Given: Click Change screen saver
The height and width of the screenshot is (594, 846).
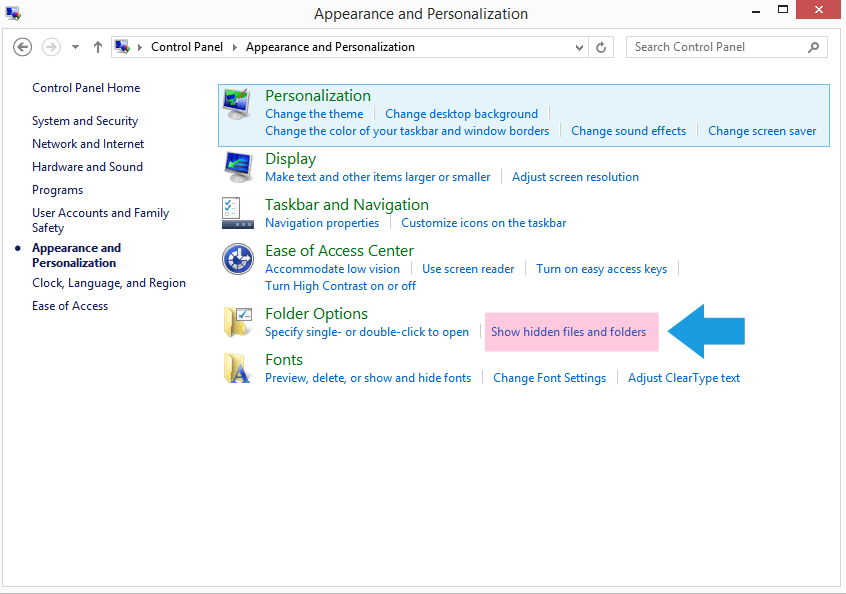Looking at the screenshot, I should coord(762,131).
